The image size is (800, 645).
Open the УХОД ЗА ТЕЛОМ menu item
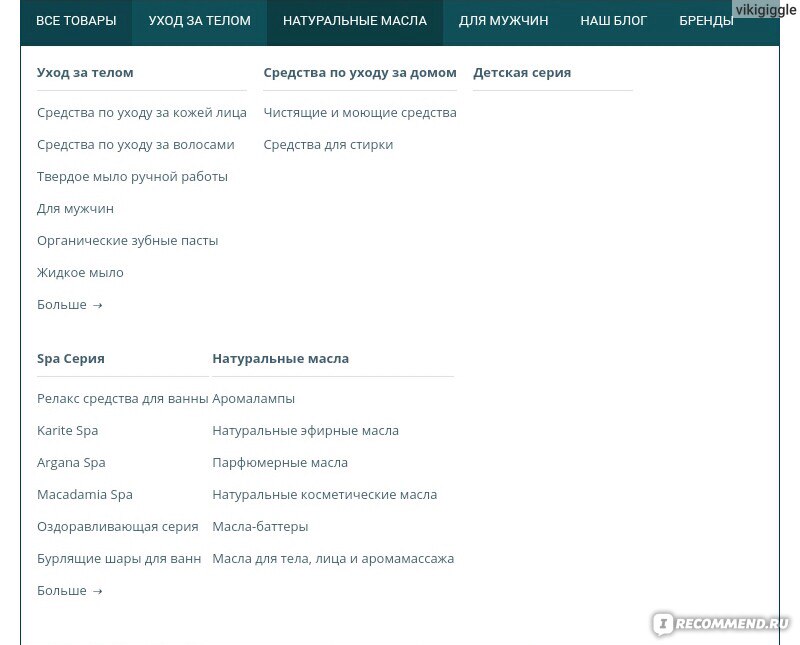pyautogui.click(x=199, y=21)
